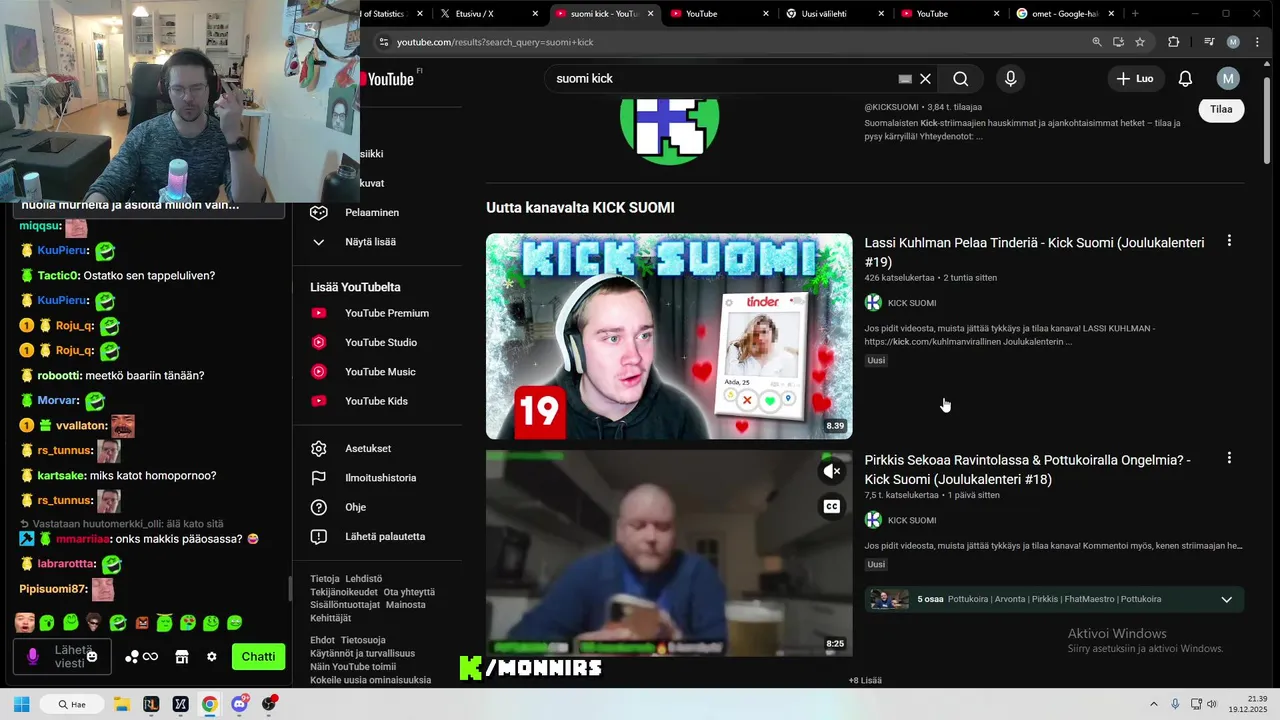
Task: Toggle captions on the Pirkkis preview
Action: 831,507
